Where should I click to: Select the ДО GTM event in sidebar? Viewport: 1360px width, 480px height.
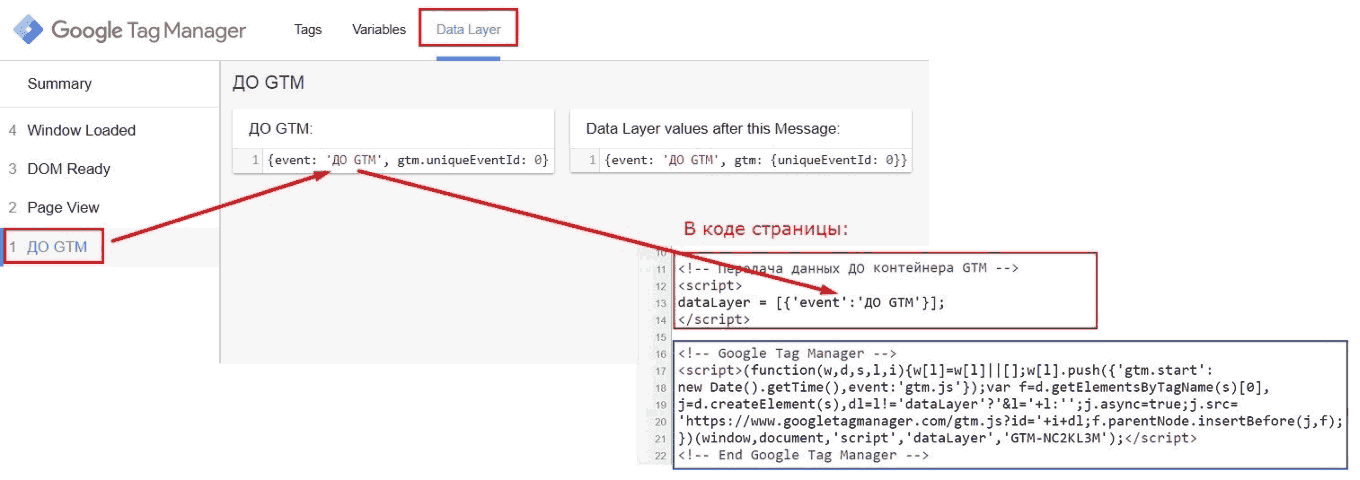pyautogui.click(x=57, y=246)
